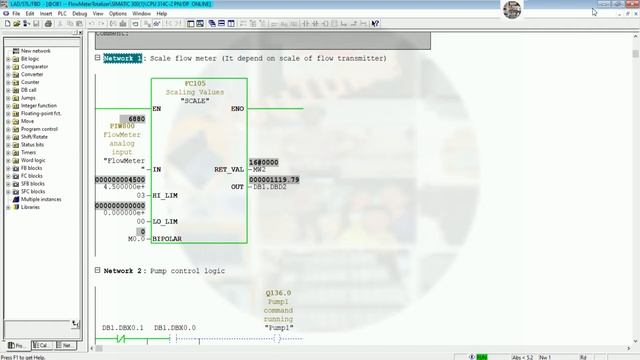640x360 pixels.
Task: Click the Network 2 title label
Action: (x=122, y=271)
